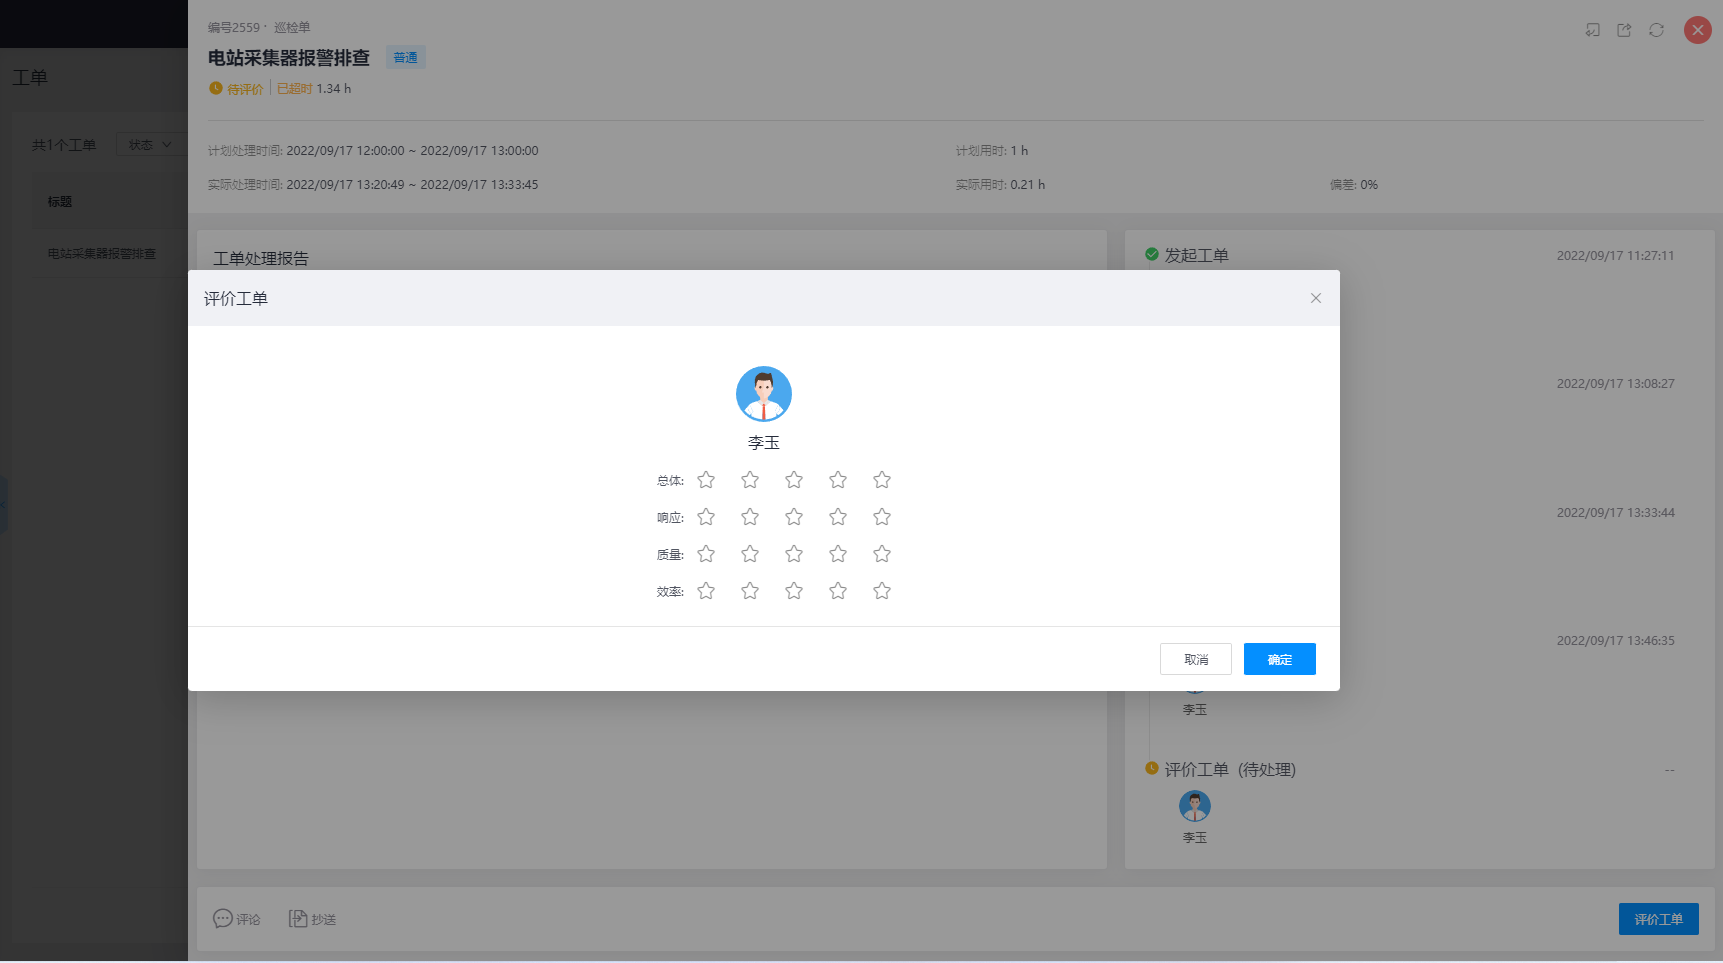Set 质量 rating to four stars
The width and height of the screenshot is (1723, 963).
coord(838,554)
